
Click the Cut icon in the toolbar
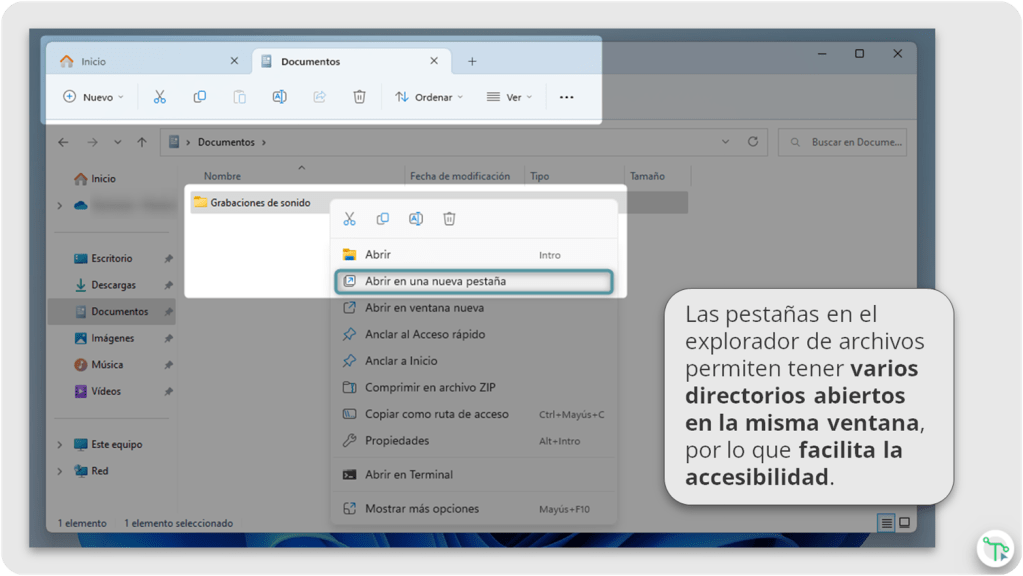coord(159,97)
